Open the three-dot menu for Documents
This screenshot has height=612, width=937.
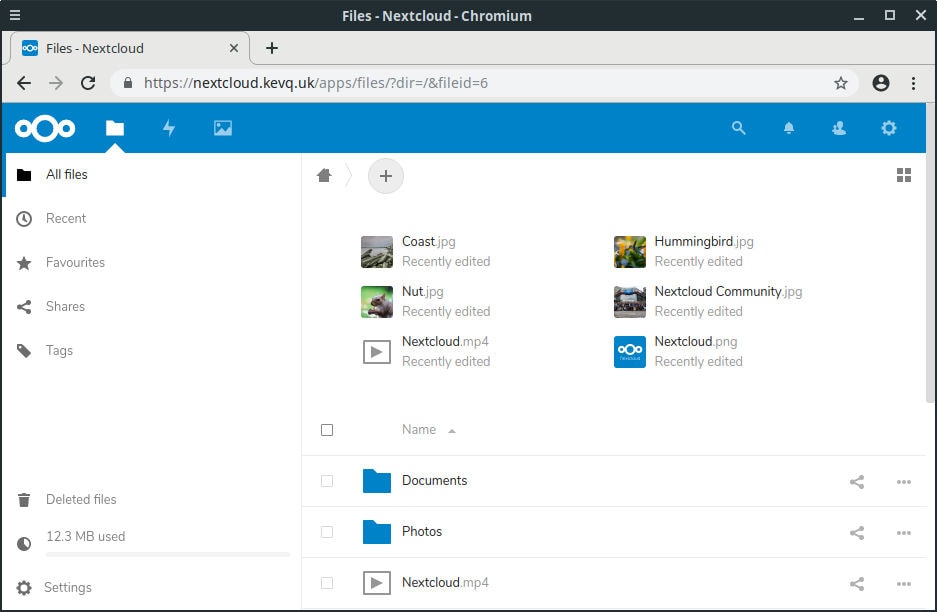point(903,482)
